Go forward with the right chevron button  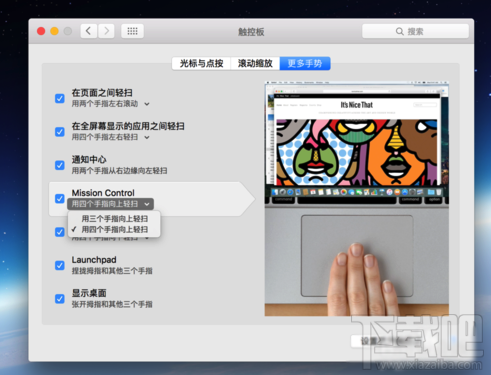point(106,31)
